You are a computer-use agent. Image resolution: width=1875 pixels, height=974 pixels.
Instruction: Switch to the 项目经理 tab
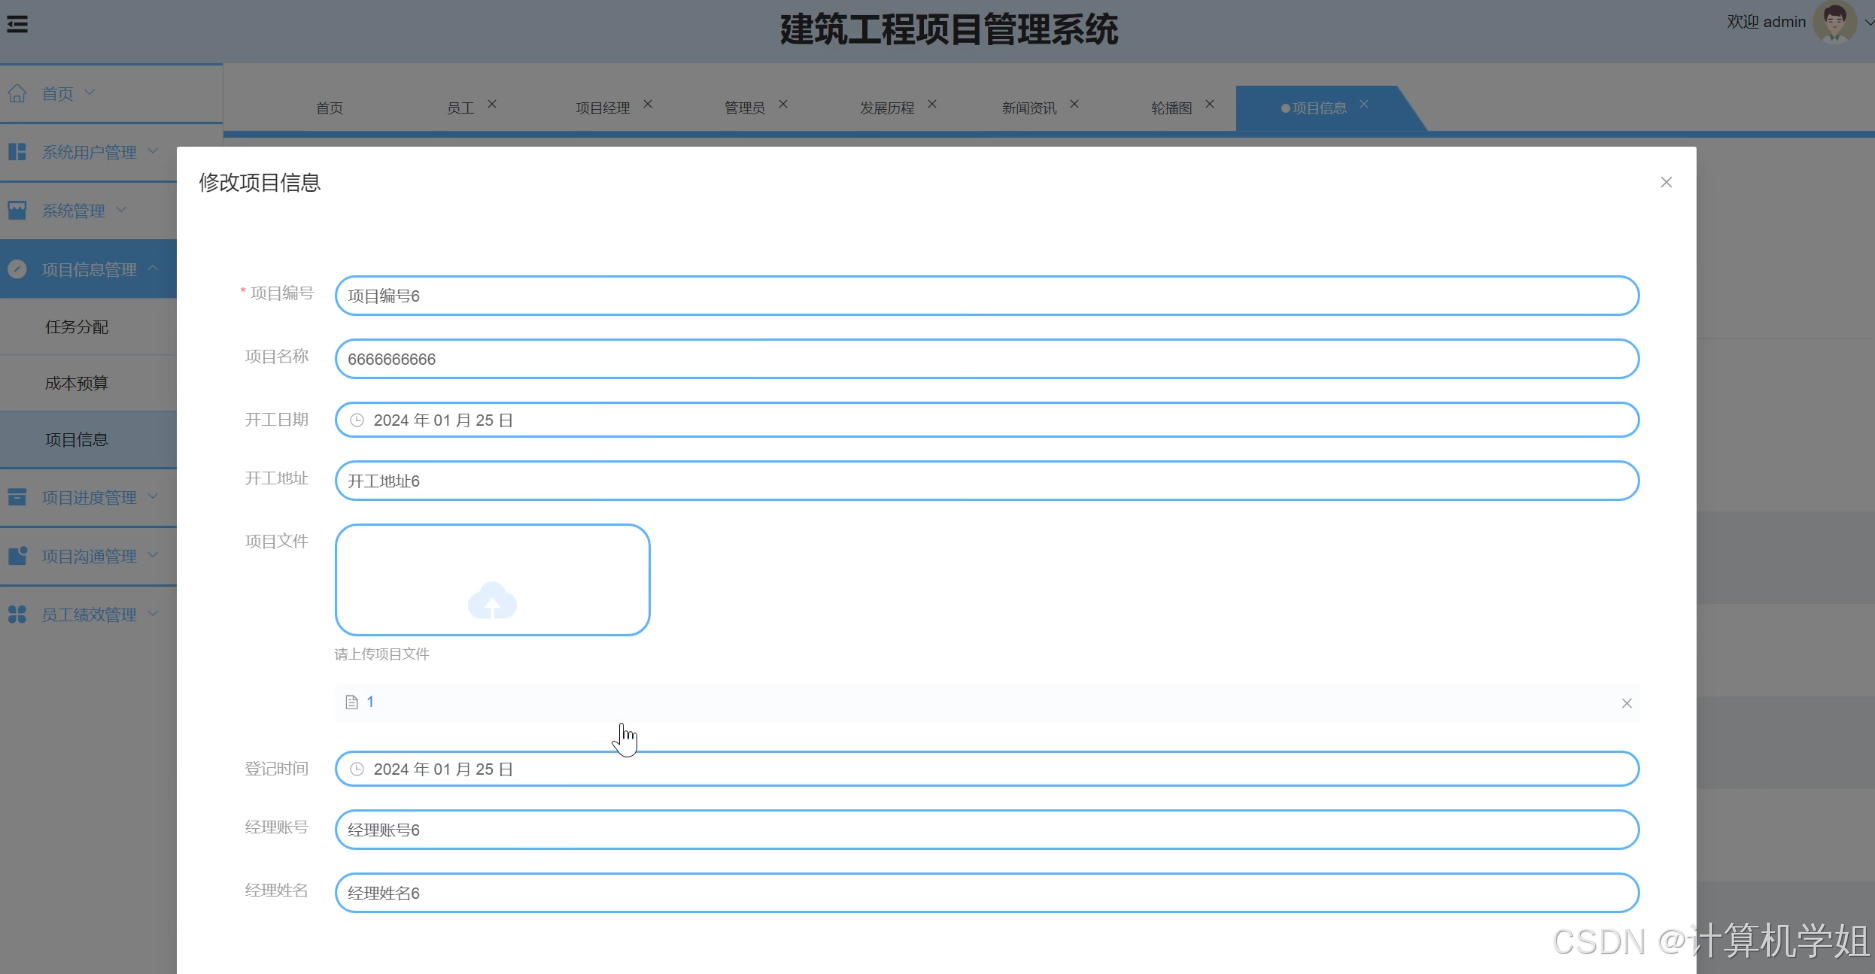coord(602,108)
